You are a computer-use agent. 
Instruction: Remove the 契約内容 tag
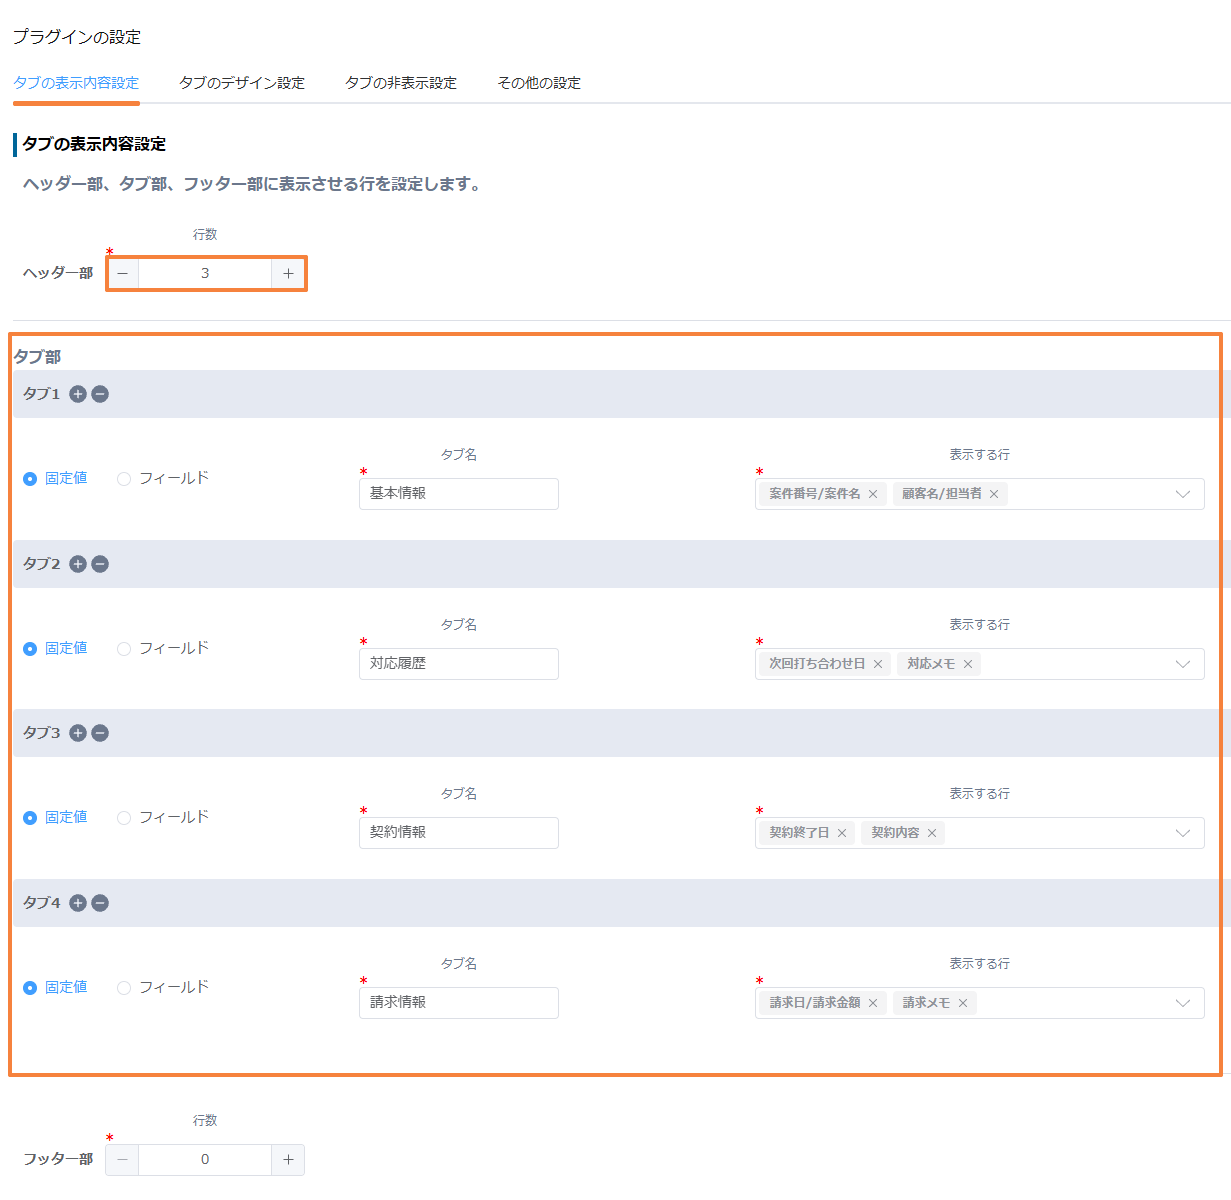click(x=932, y=833)
